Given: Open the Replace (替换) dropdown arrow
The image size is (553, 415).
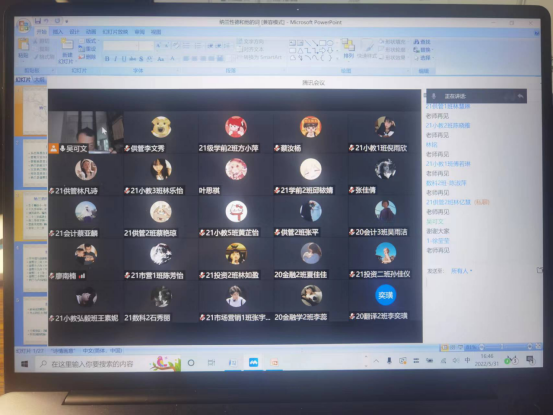Looking at the screenshot, I should pos(432,50).
